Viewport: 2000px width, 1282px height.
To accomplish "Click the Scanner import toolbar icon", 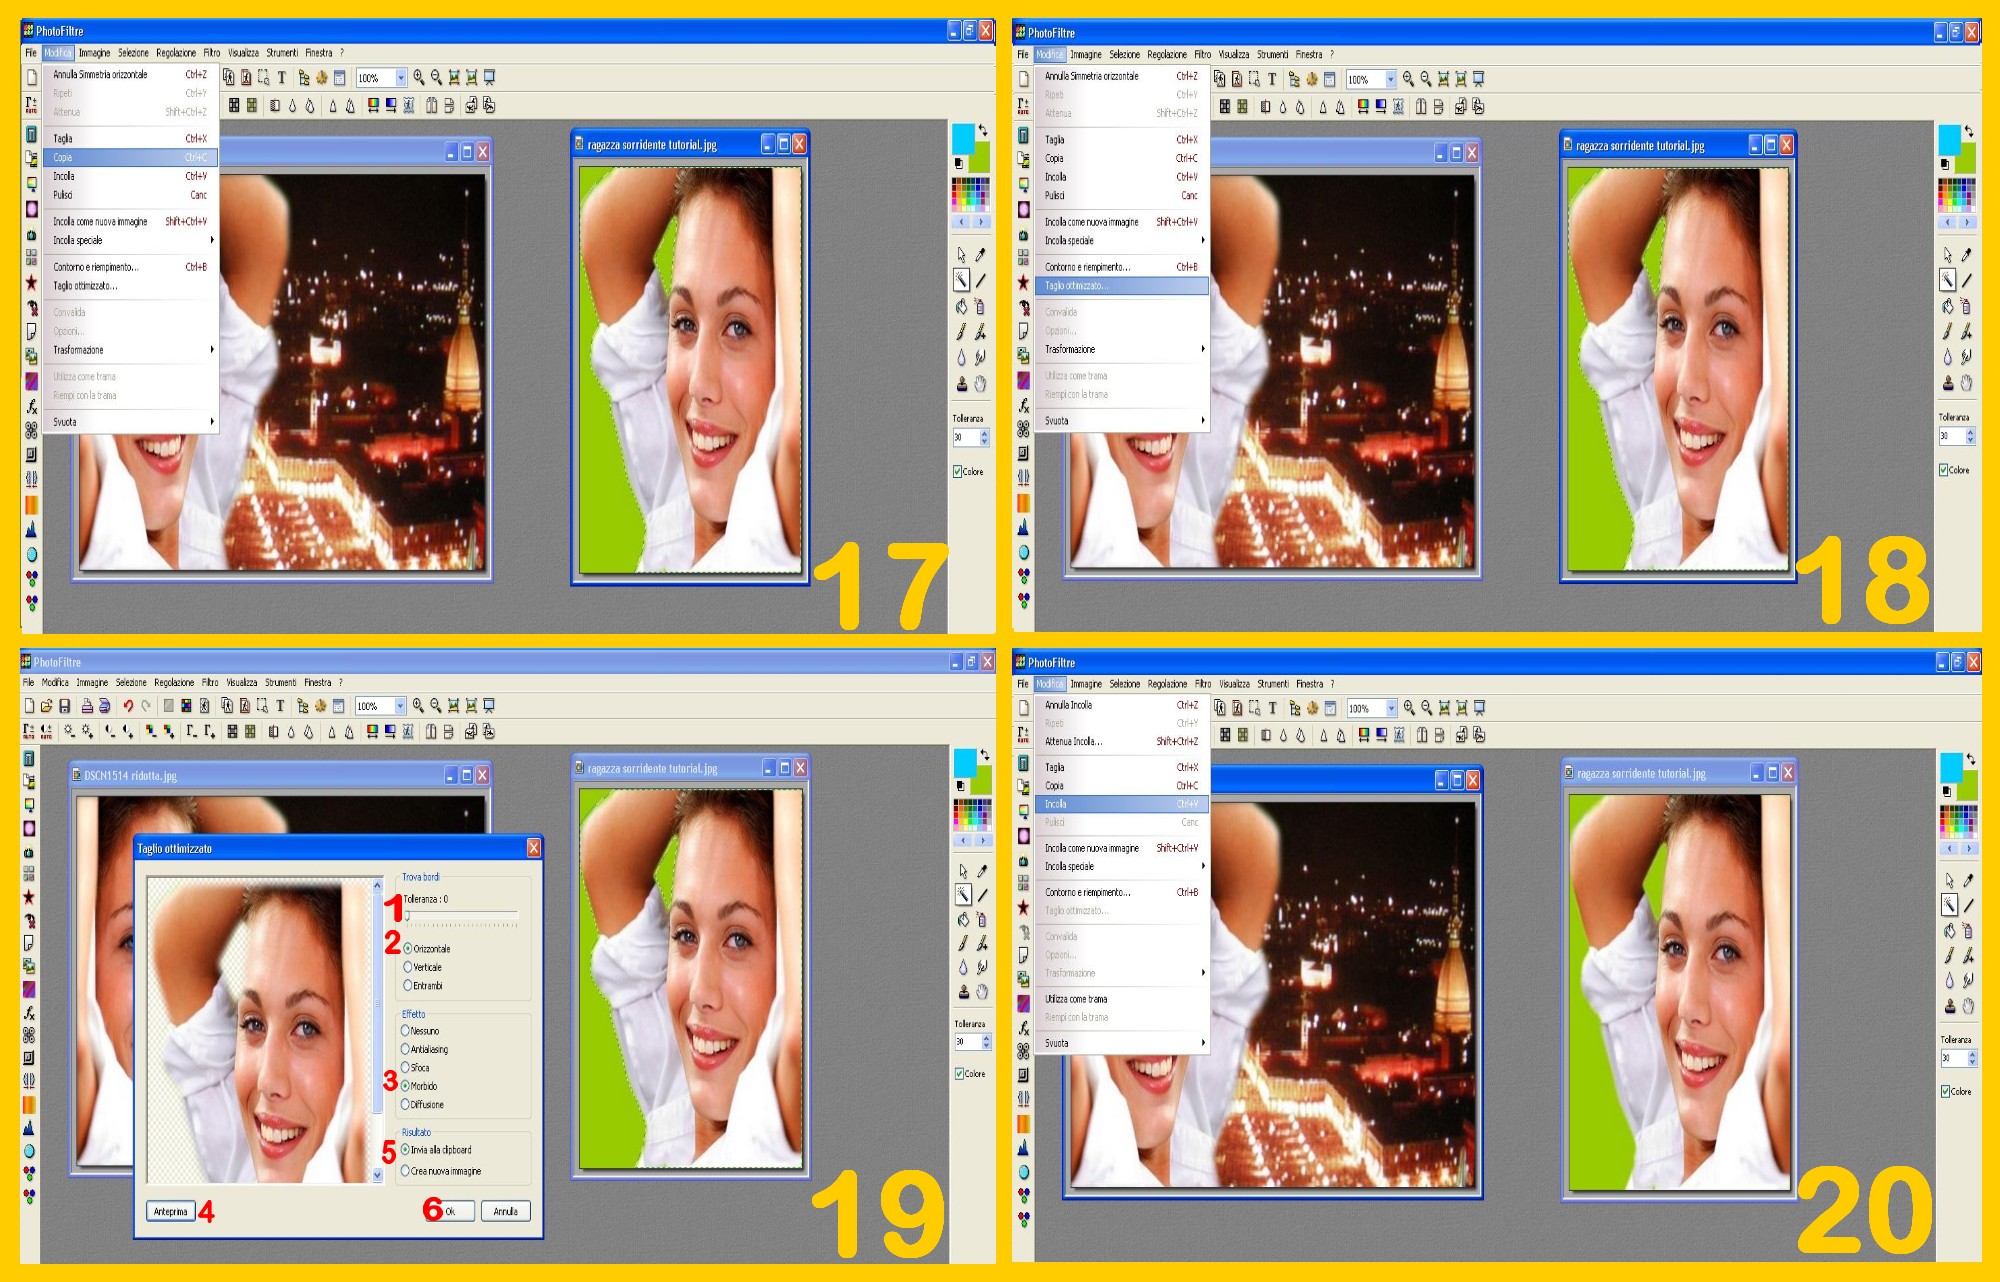I will click(104, 706).
